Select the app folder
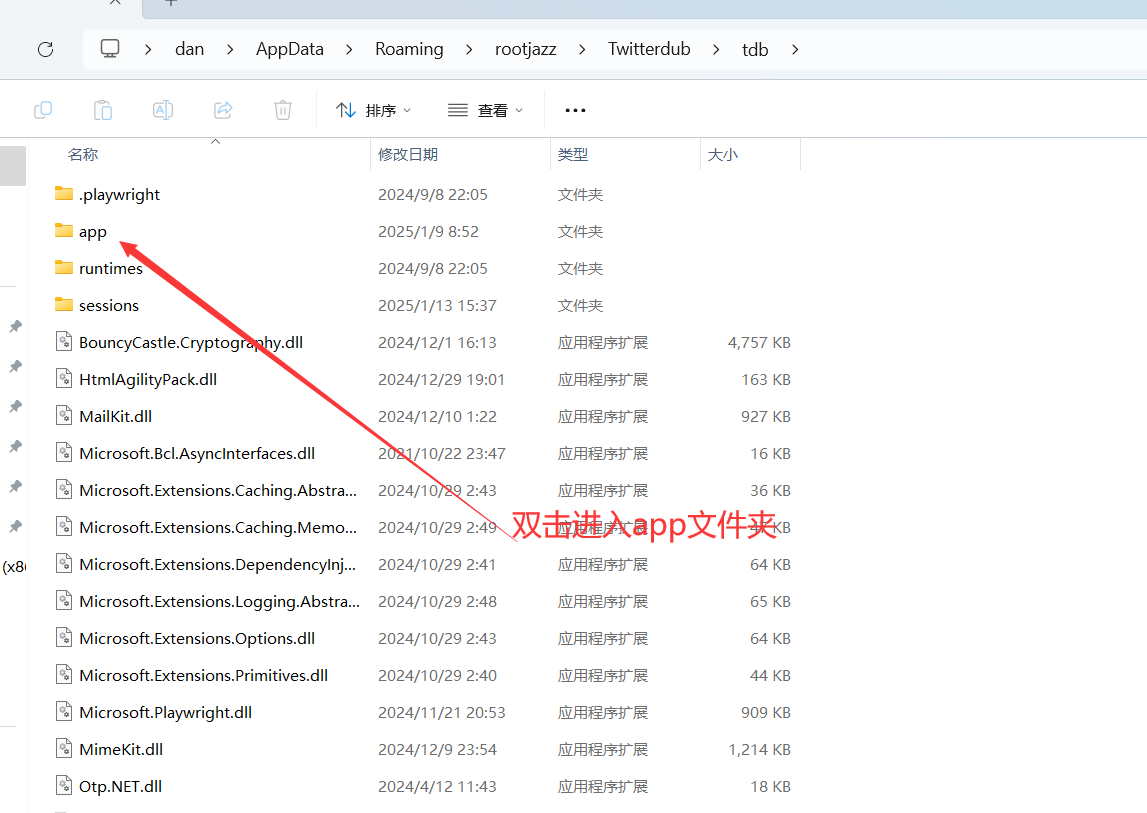This screenshot has width=1147, height=813. tap(93, 232)
